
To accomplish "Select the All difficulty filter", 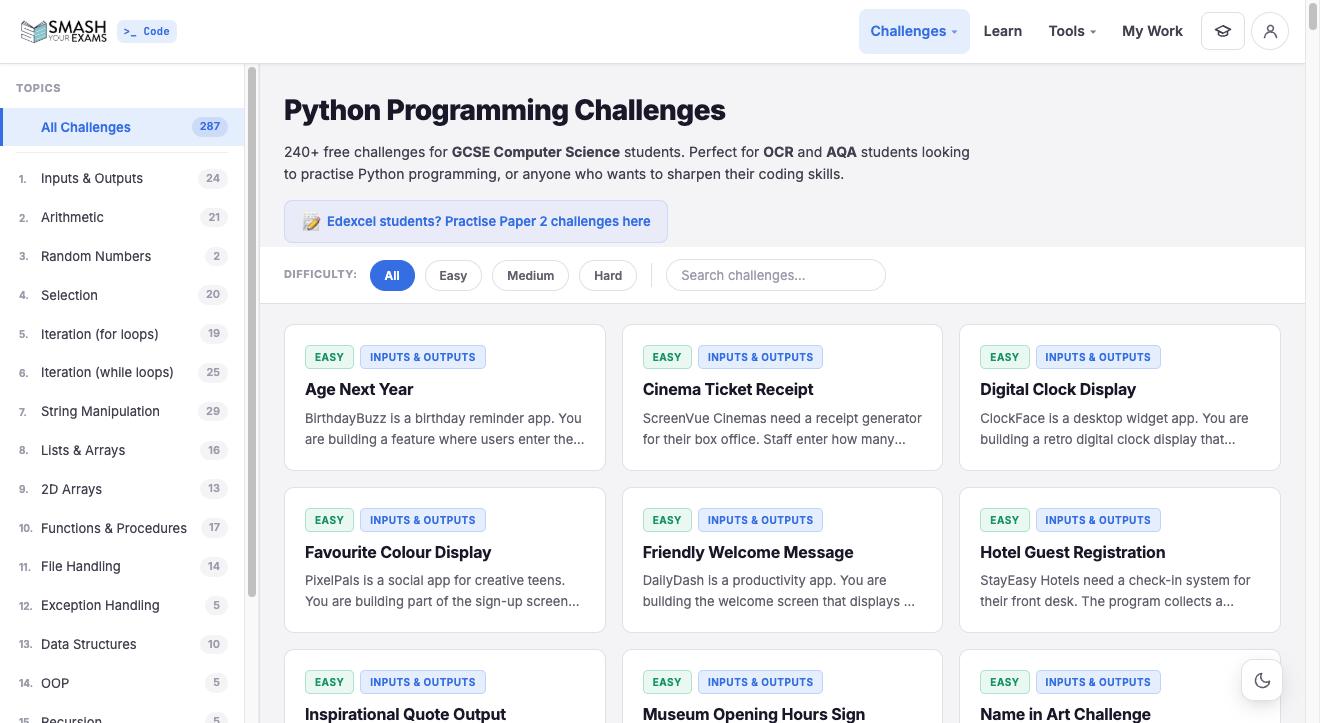I will tap(392, 275).
